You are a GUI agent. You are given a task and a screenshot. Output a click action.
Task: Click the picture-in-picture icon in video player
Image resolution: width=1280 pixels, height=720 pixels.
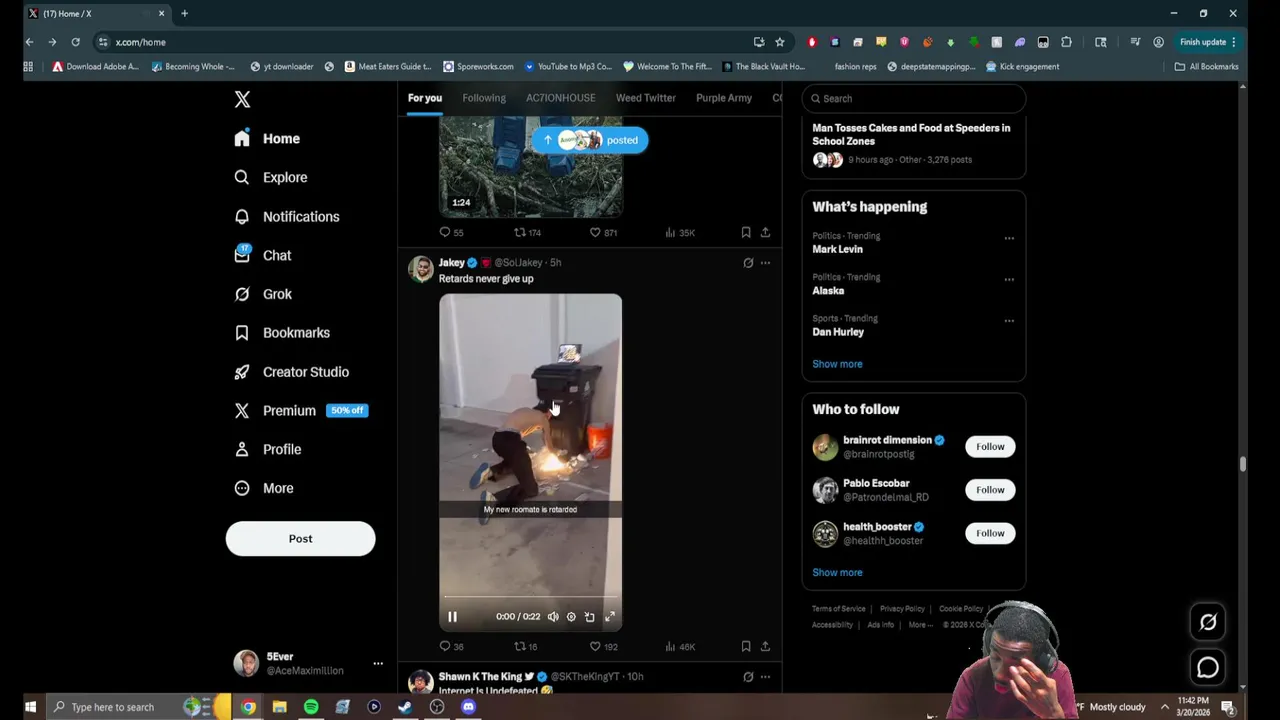pyautogui.click(x=590, y=617)
